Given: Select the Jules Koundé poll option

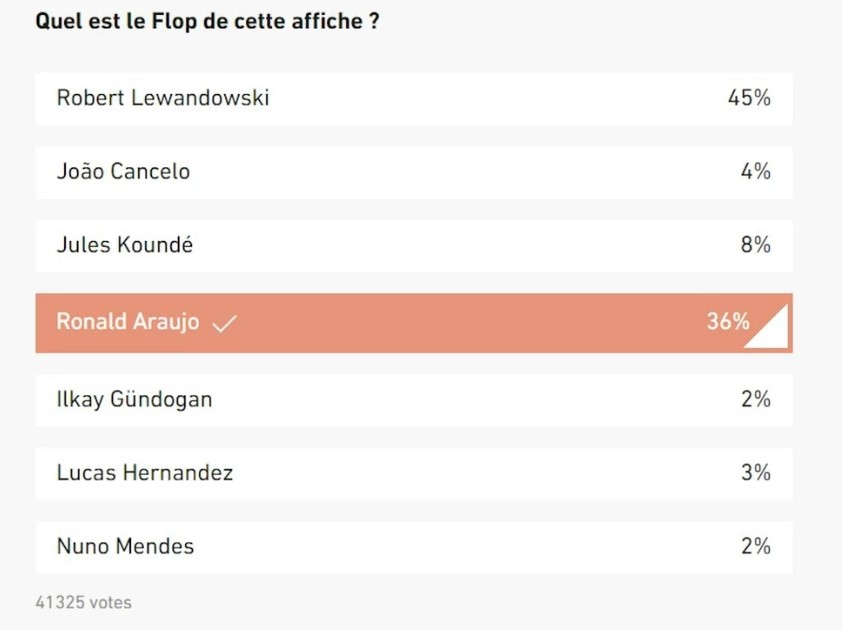Looking at the screenshot, I should (414, 245).
